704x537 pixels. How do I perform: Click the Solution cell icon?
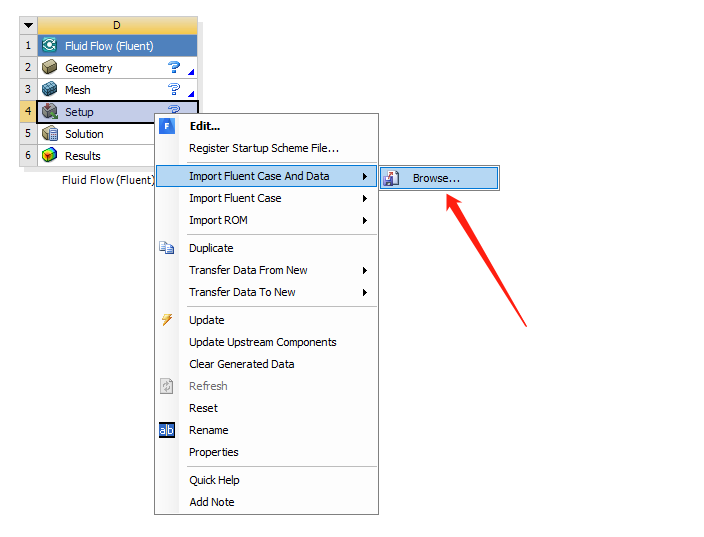pos(50,134)
